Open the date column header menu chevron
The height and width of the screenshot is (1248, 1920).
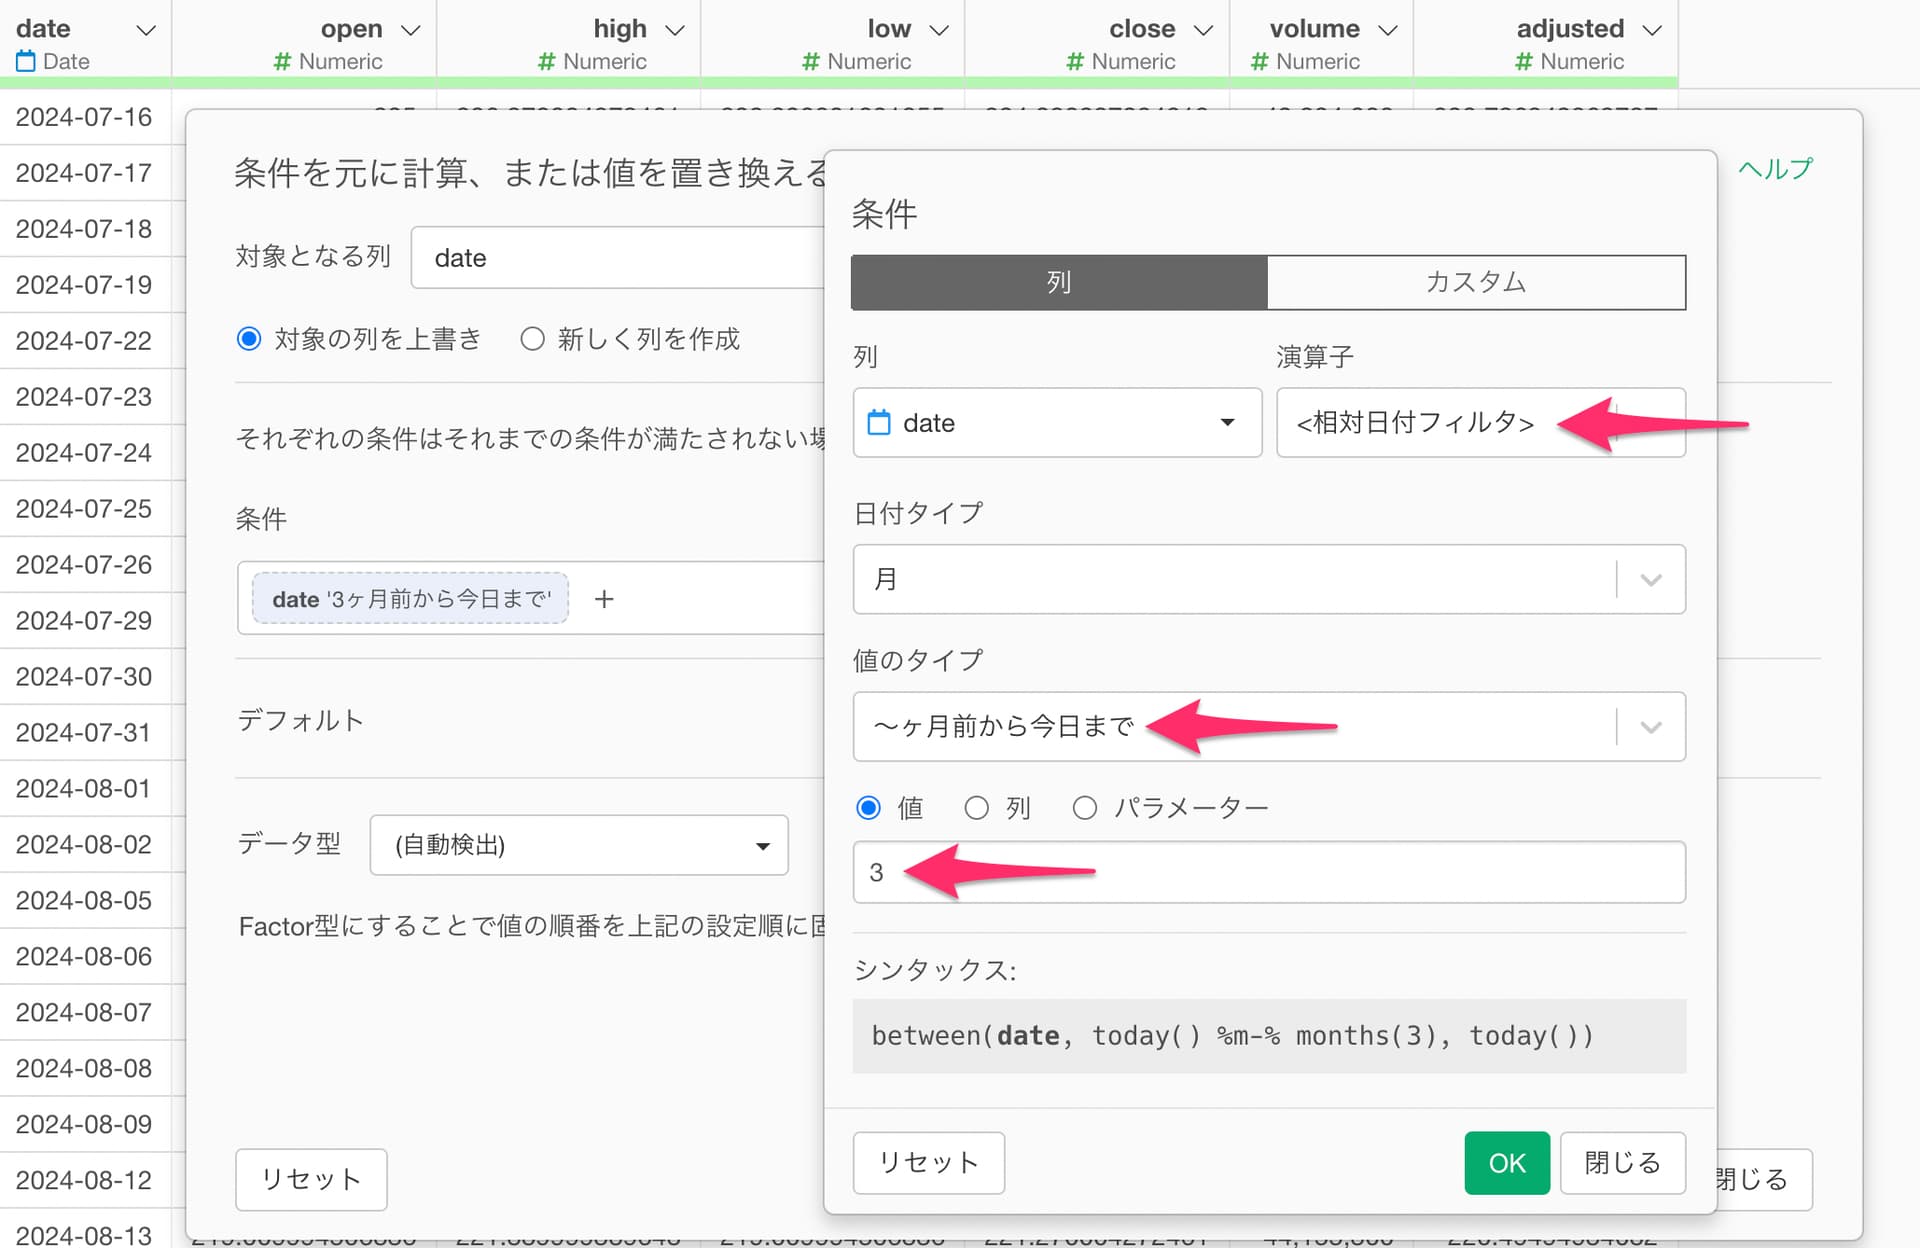(x=146, y=30)
